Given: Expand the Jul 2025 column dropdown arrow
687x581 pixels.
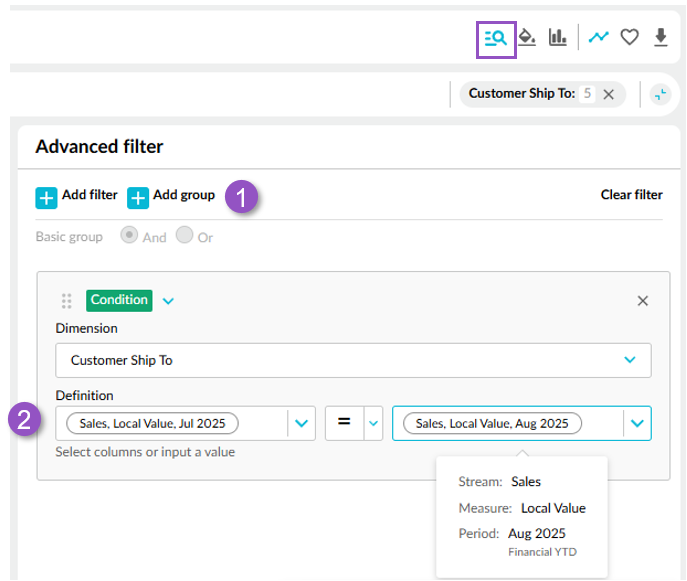Looking at the screenshot, I should (301, 423).
